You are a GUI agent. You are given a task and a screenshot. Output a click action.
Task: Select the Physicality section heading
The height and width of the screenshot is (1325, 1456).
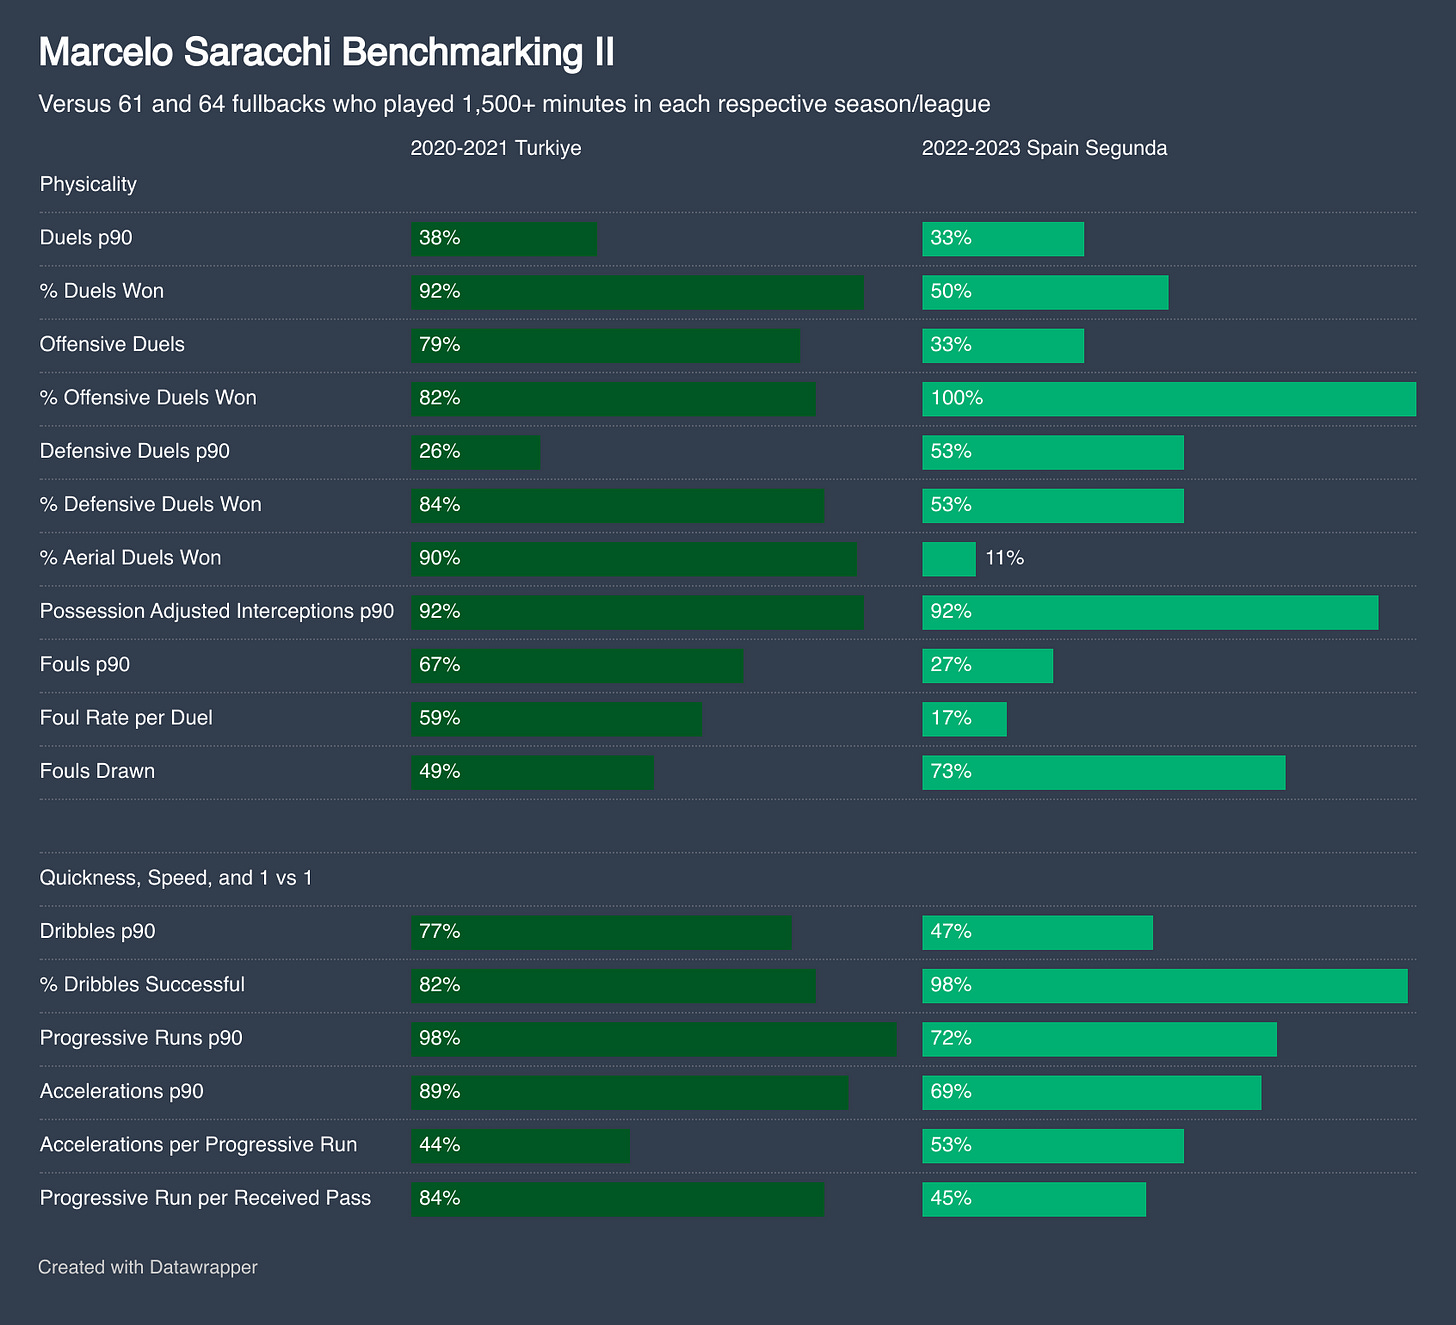[88, 184]
